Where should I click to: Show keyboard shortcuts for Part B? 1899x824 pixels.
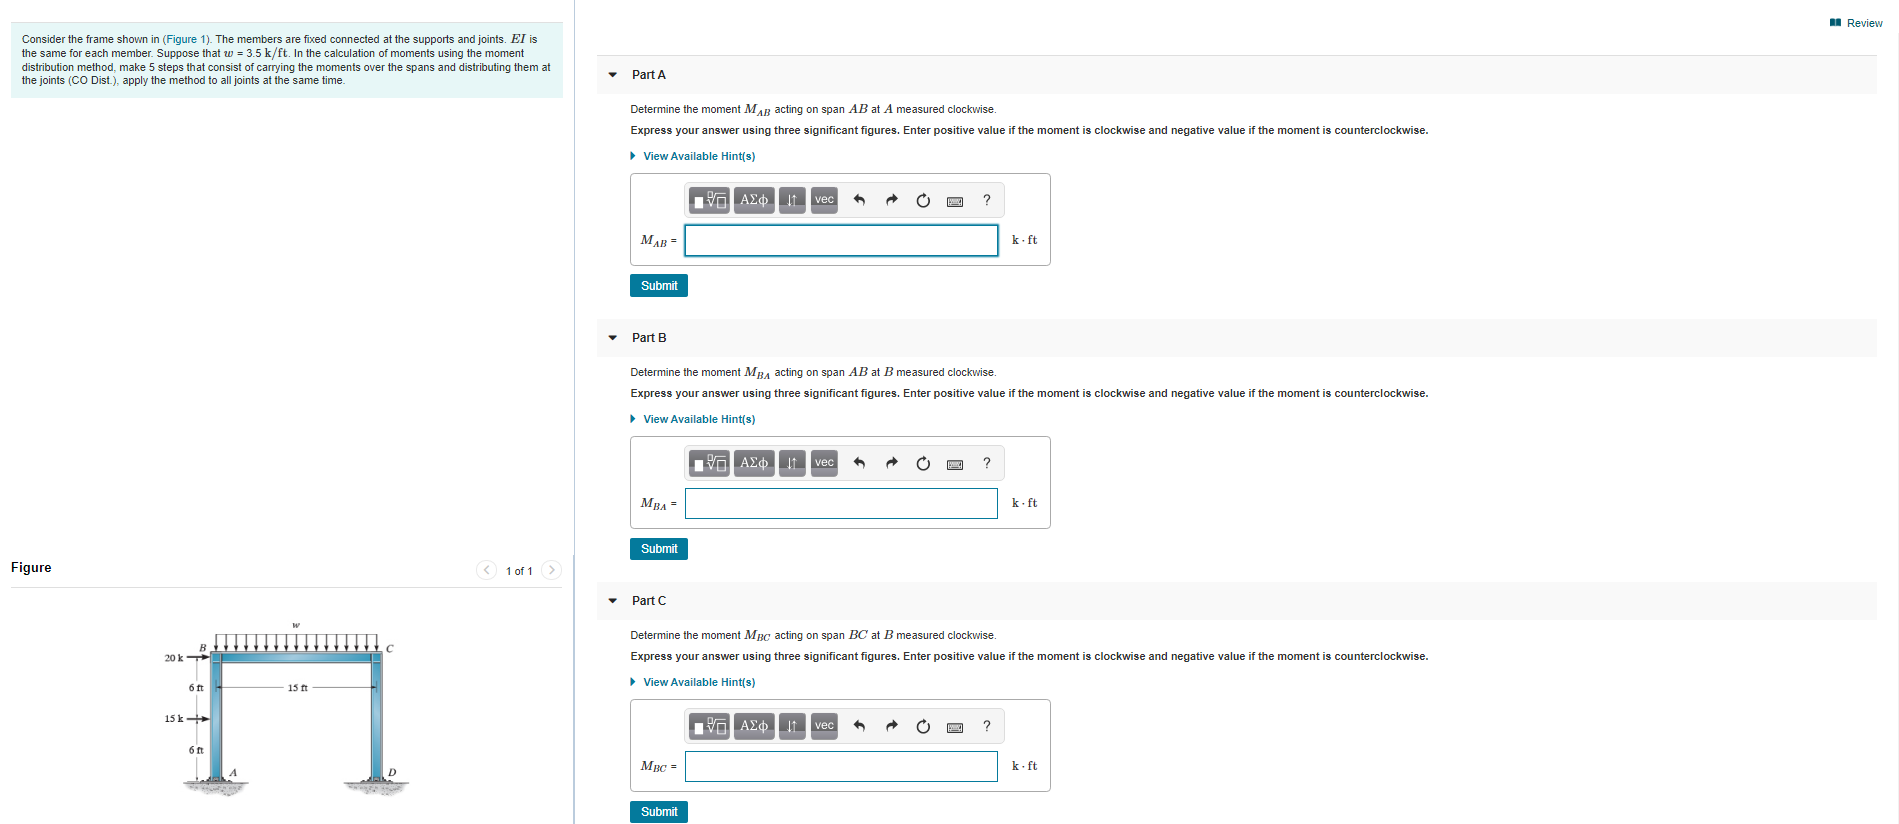(955, 464)
